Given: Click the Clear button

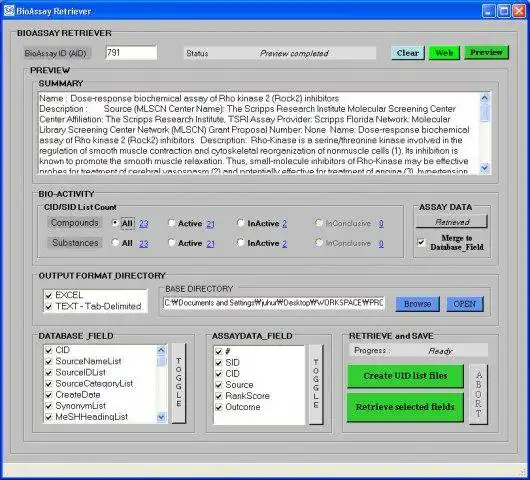Looking at the screenshot, I should pos(408,53).
